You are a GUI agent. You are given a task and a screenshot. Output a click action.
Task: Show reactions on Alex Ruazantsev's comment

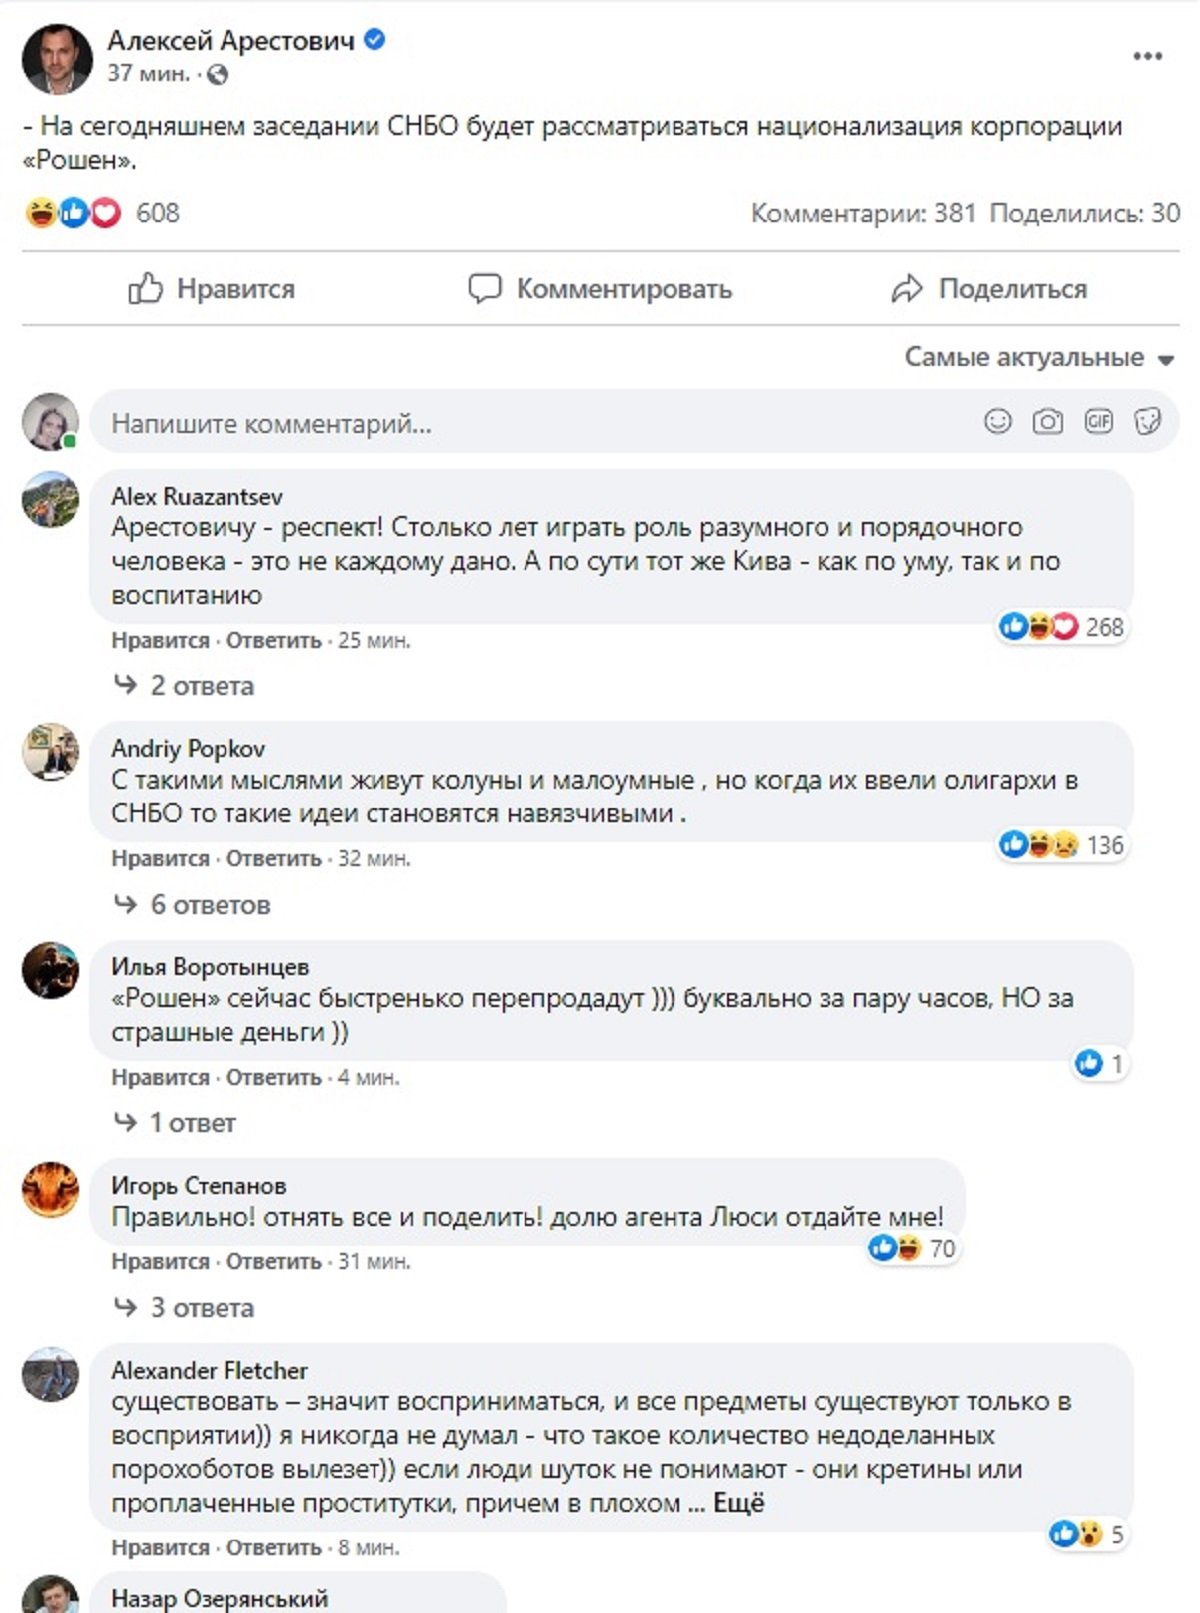tap(1061, 627)
